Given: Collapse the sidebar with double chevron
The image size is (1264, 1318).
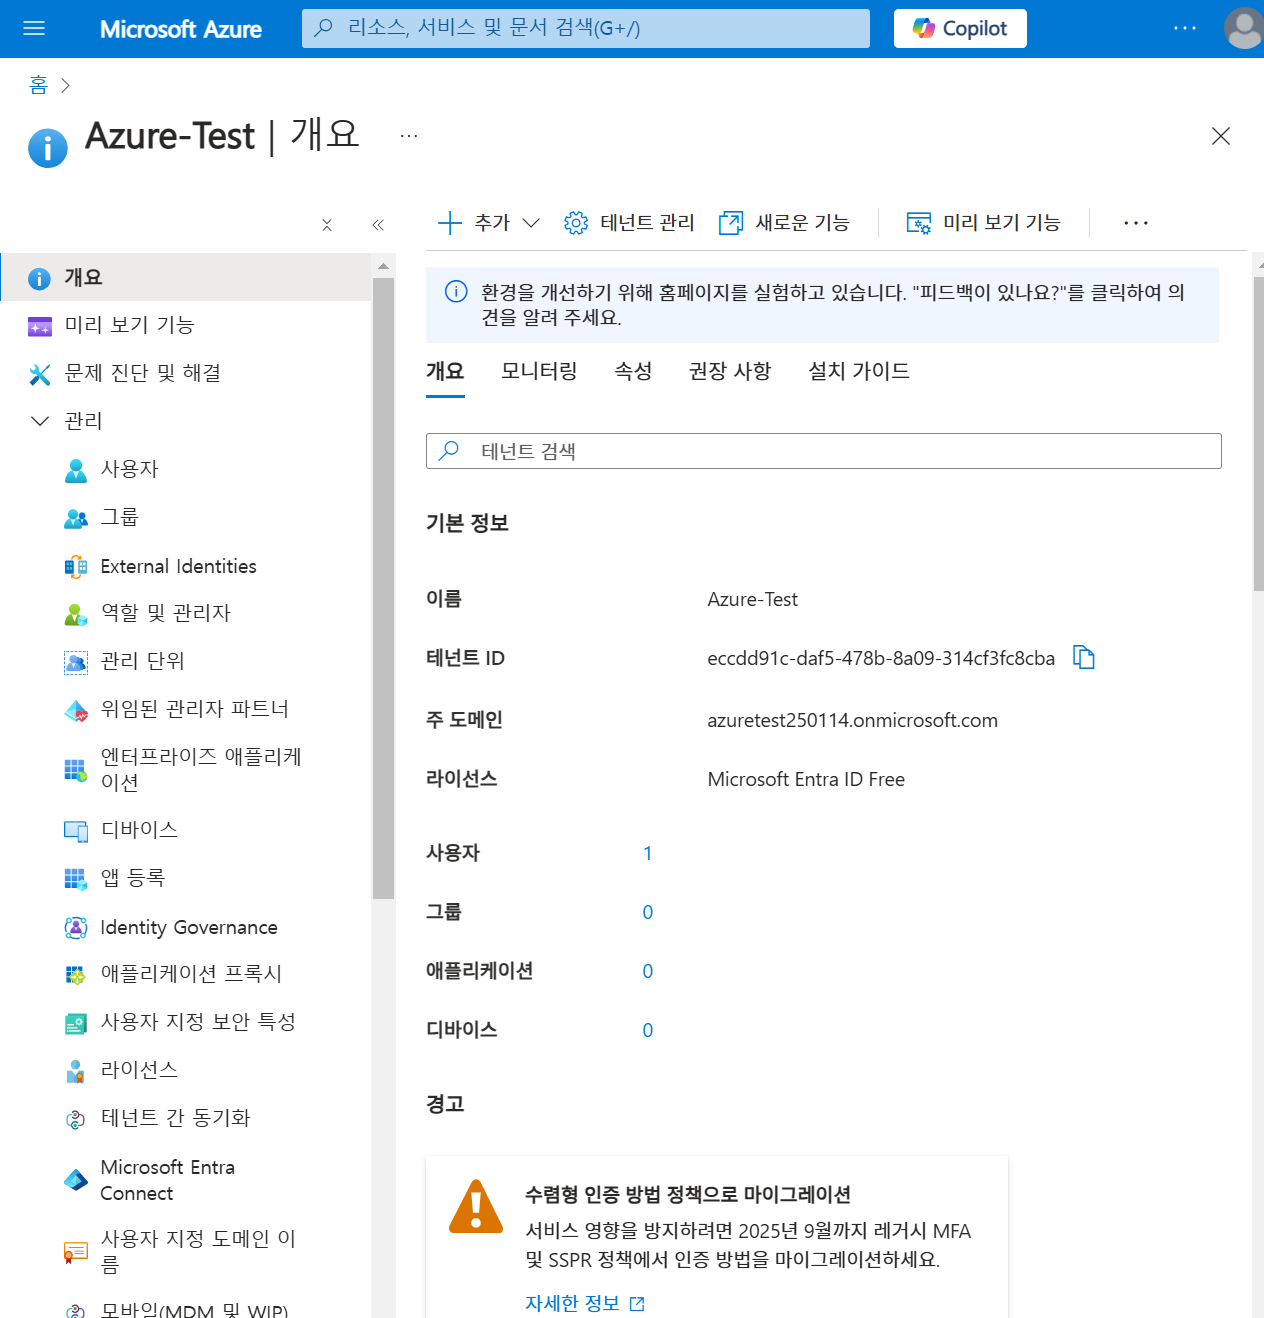Looking at the screenshot, I should [378, 225].
